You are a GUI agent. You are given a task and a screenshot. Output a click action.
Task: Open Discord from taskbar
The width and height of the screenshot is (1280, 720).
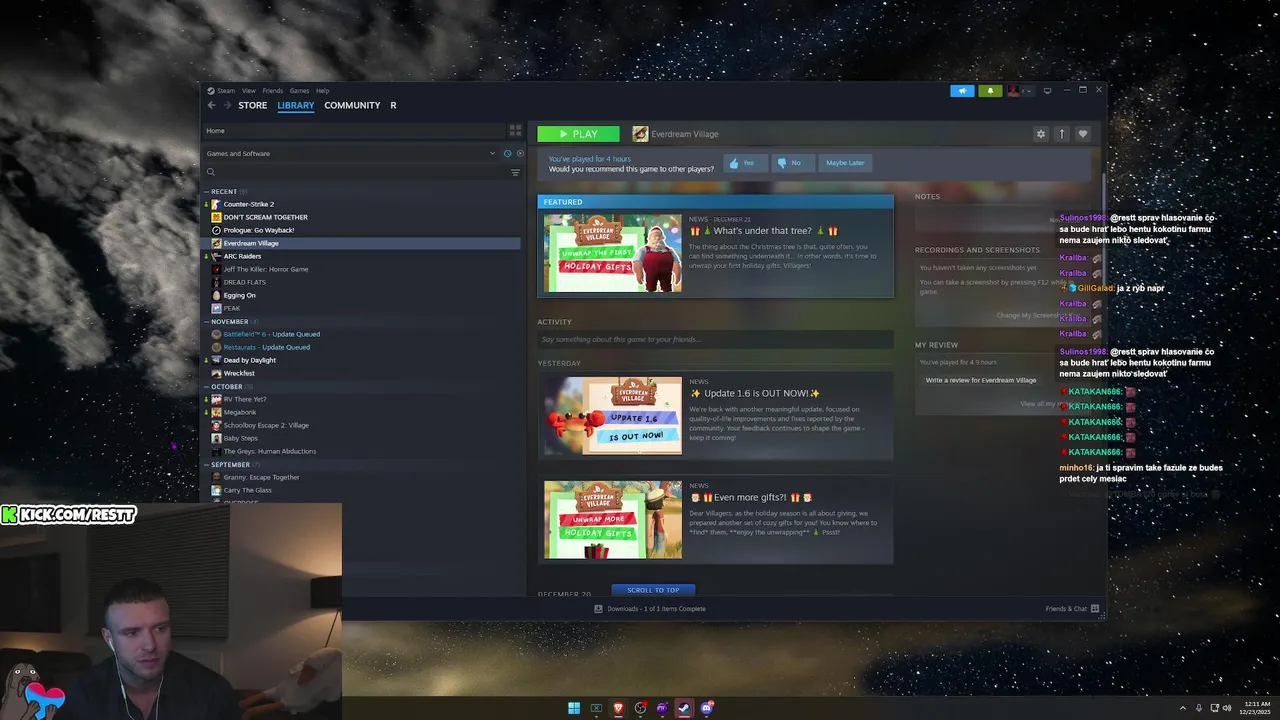pyautogui.click(x=706, y=708)
